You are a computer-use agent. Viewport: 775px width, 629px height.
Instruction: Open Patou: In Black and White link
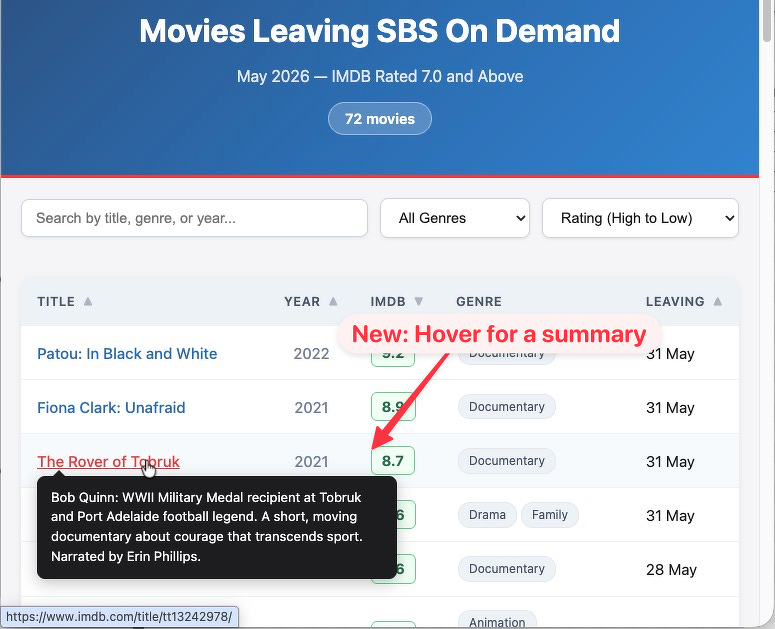coord(127,354)
